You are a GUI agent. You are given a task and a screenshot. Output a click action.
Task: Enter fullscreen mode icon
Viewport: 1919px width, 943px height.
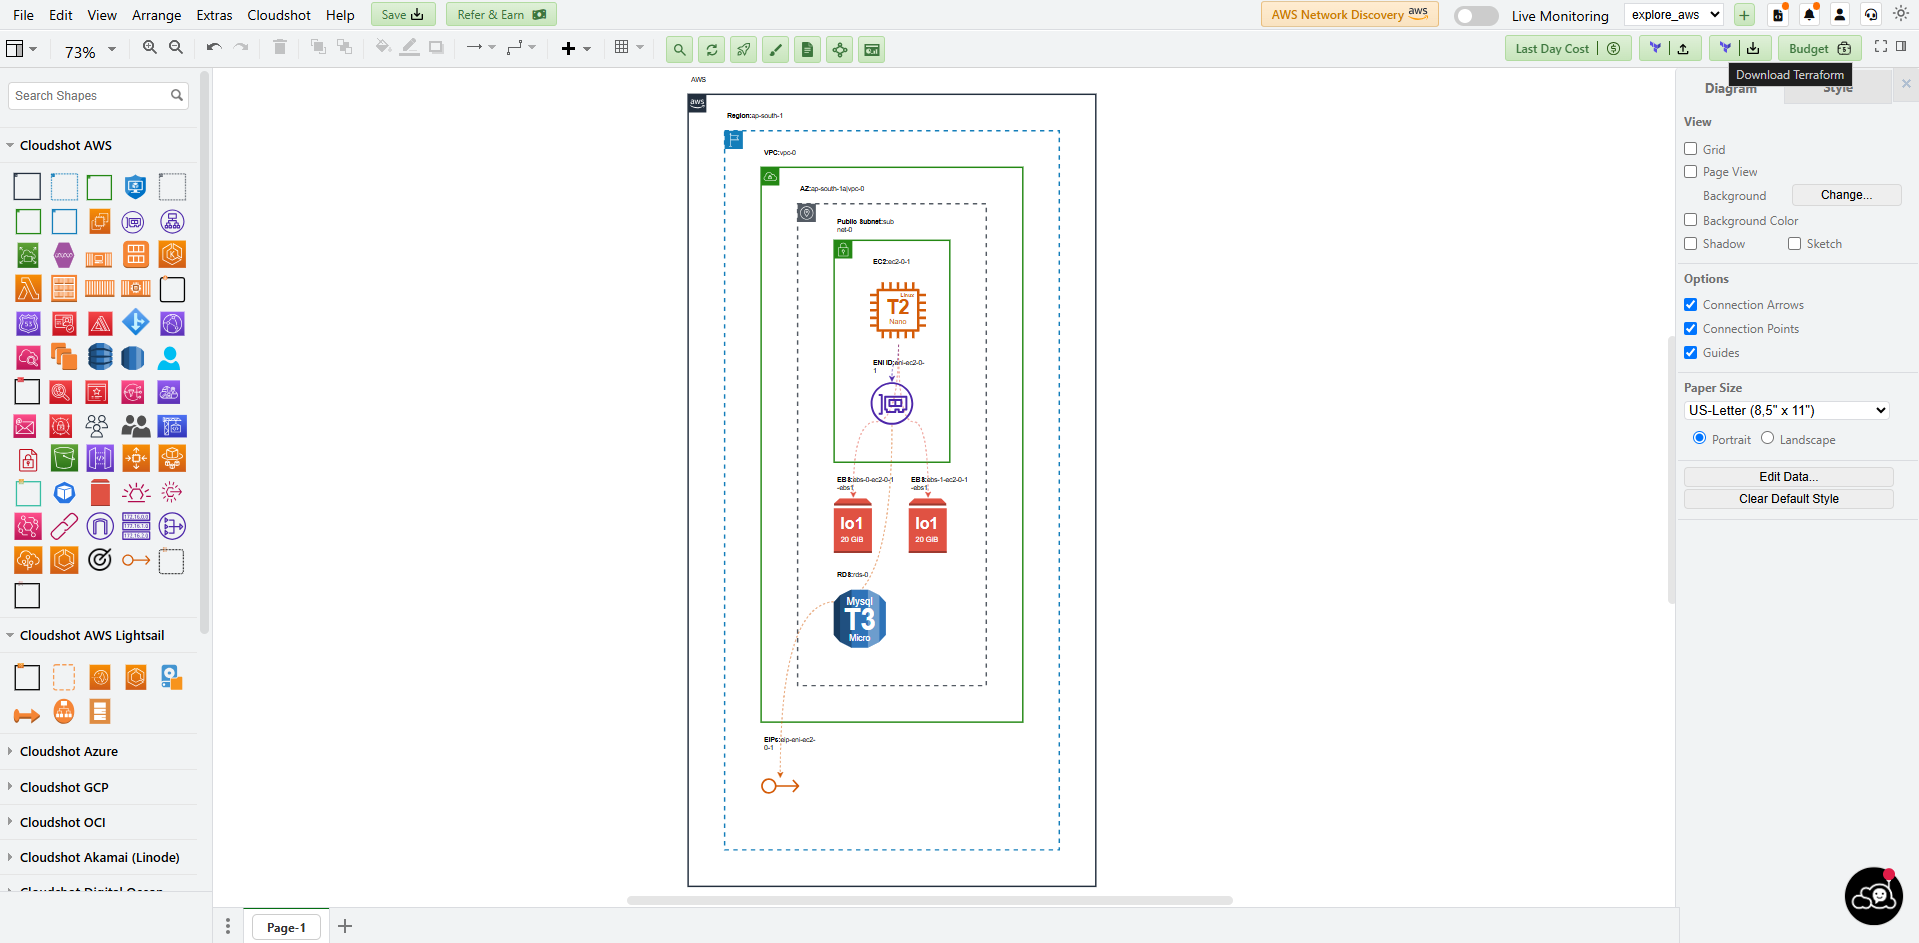click(x=1881, y=47)
